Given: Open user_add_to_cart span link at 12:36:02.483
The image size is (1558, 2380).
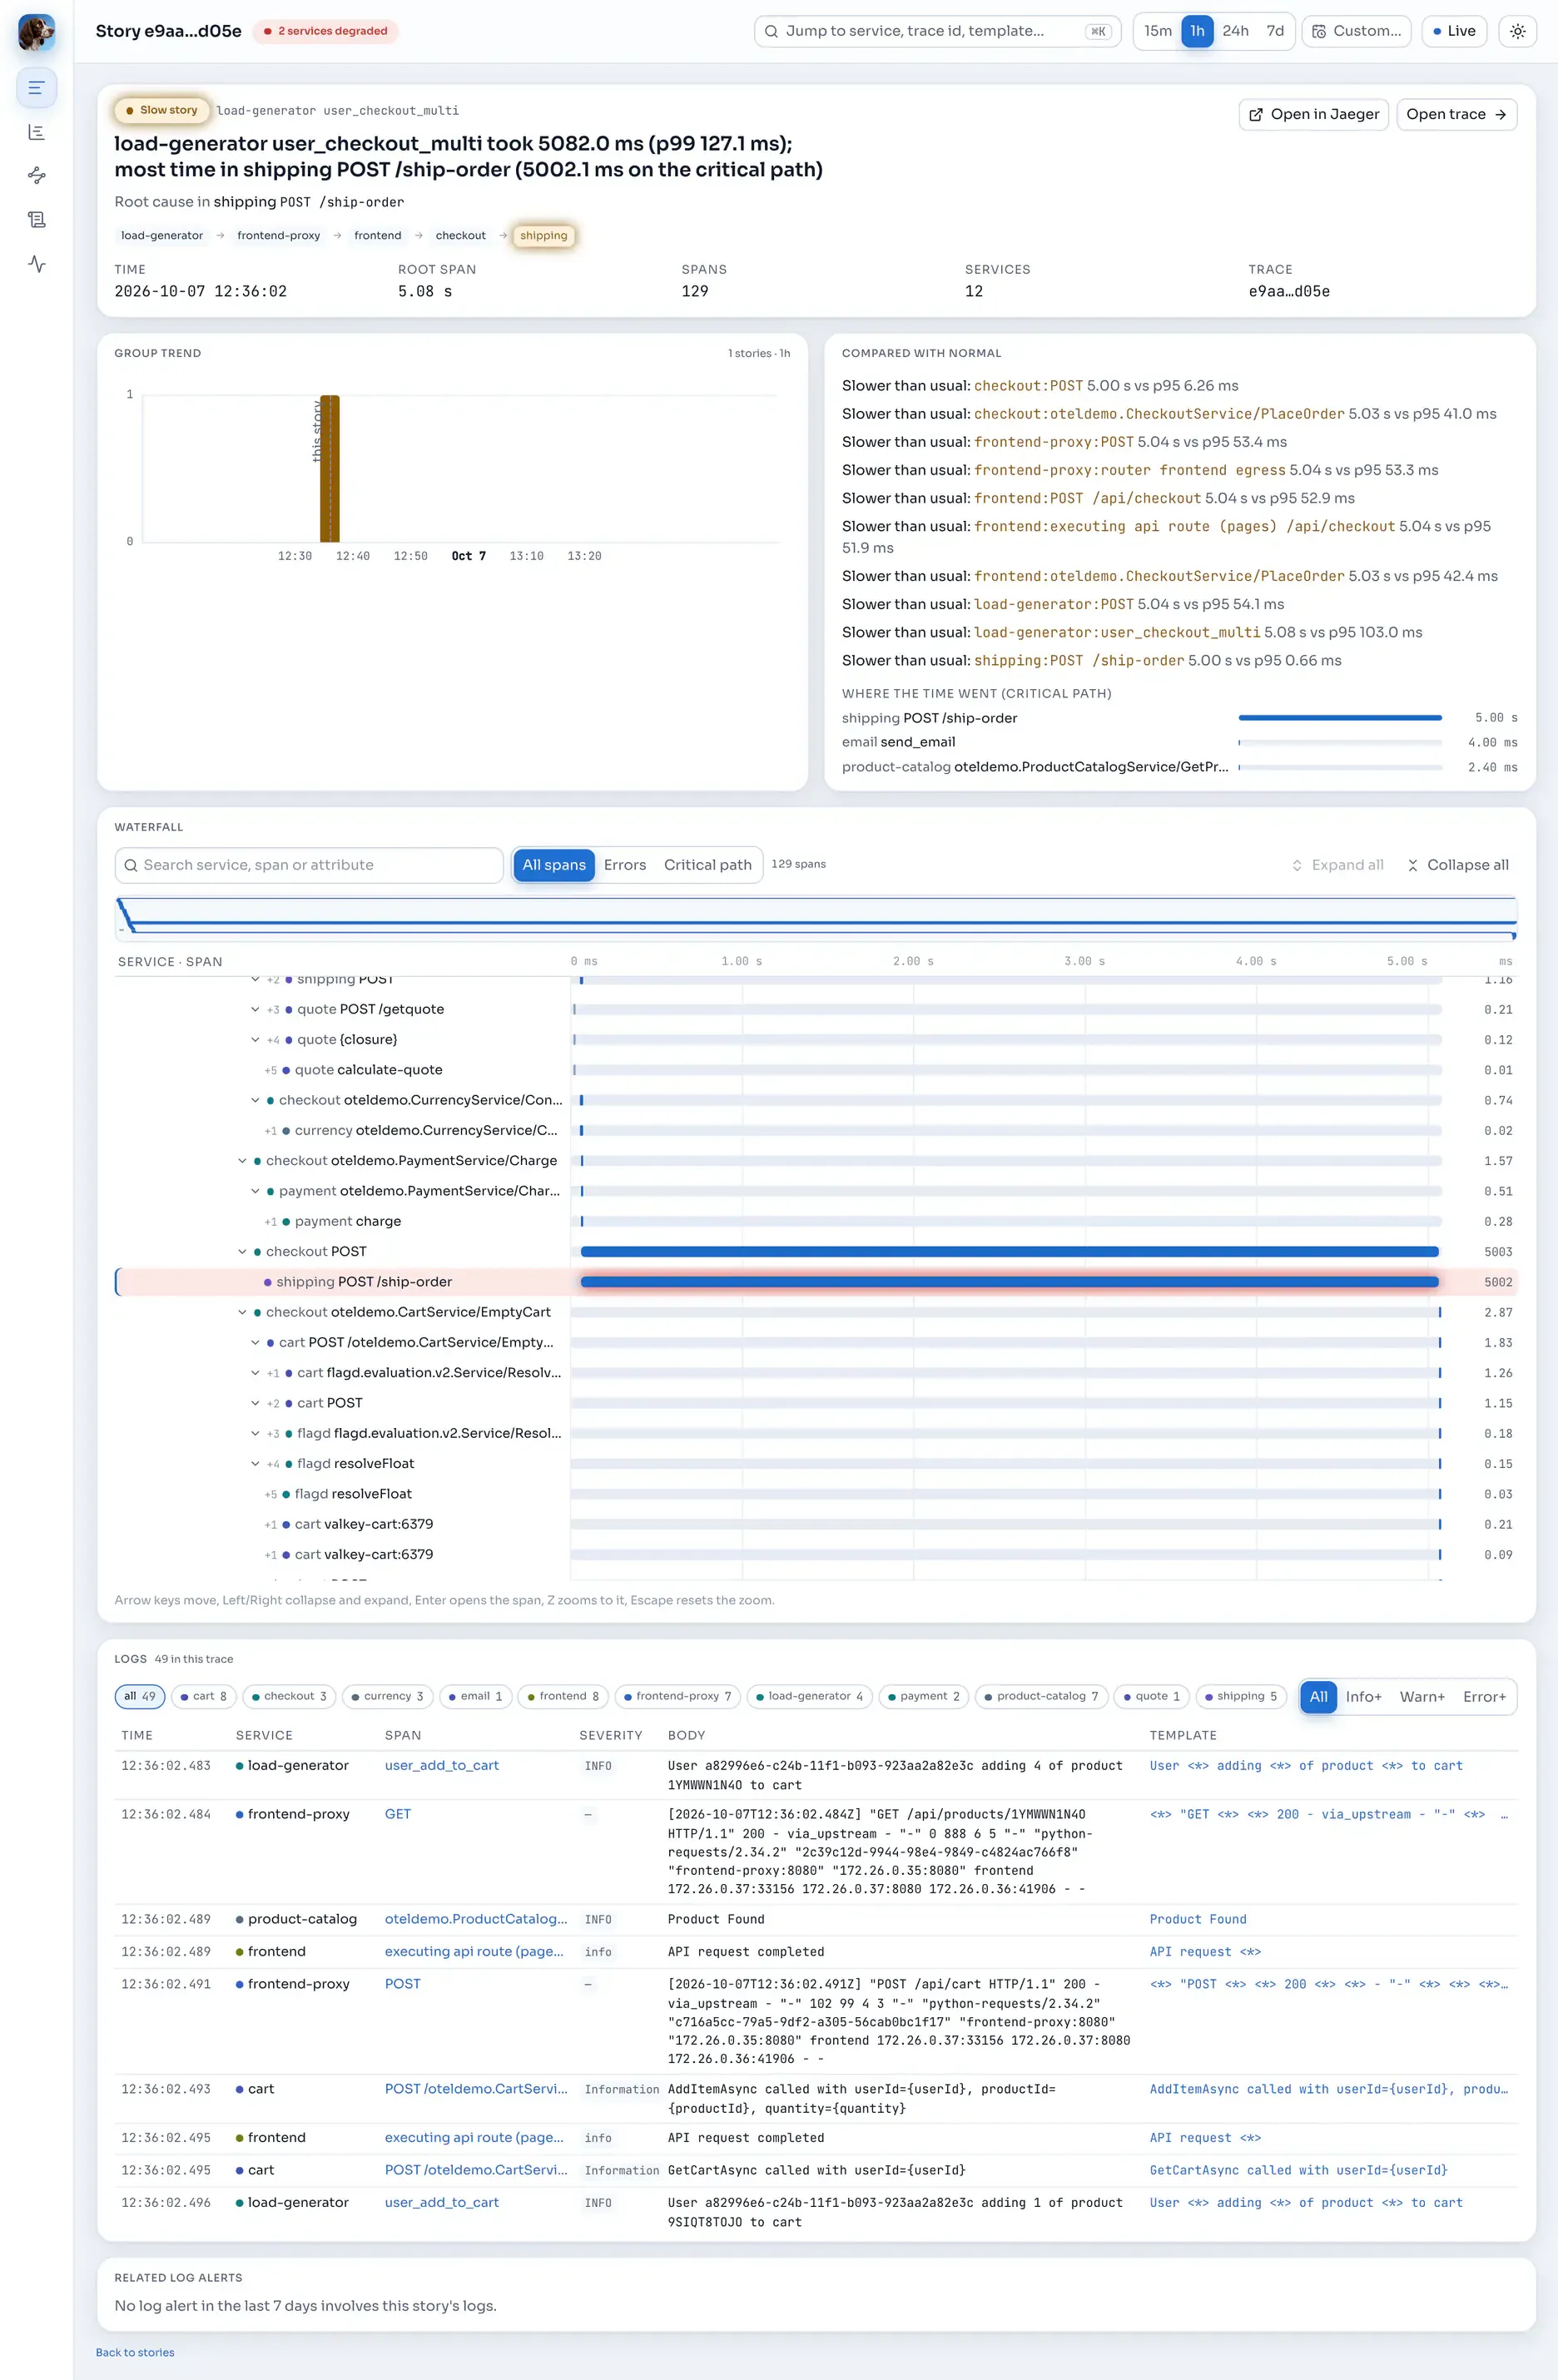Looking at the screenshot, I should pos(442,1766).
